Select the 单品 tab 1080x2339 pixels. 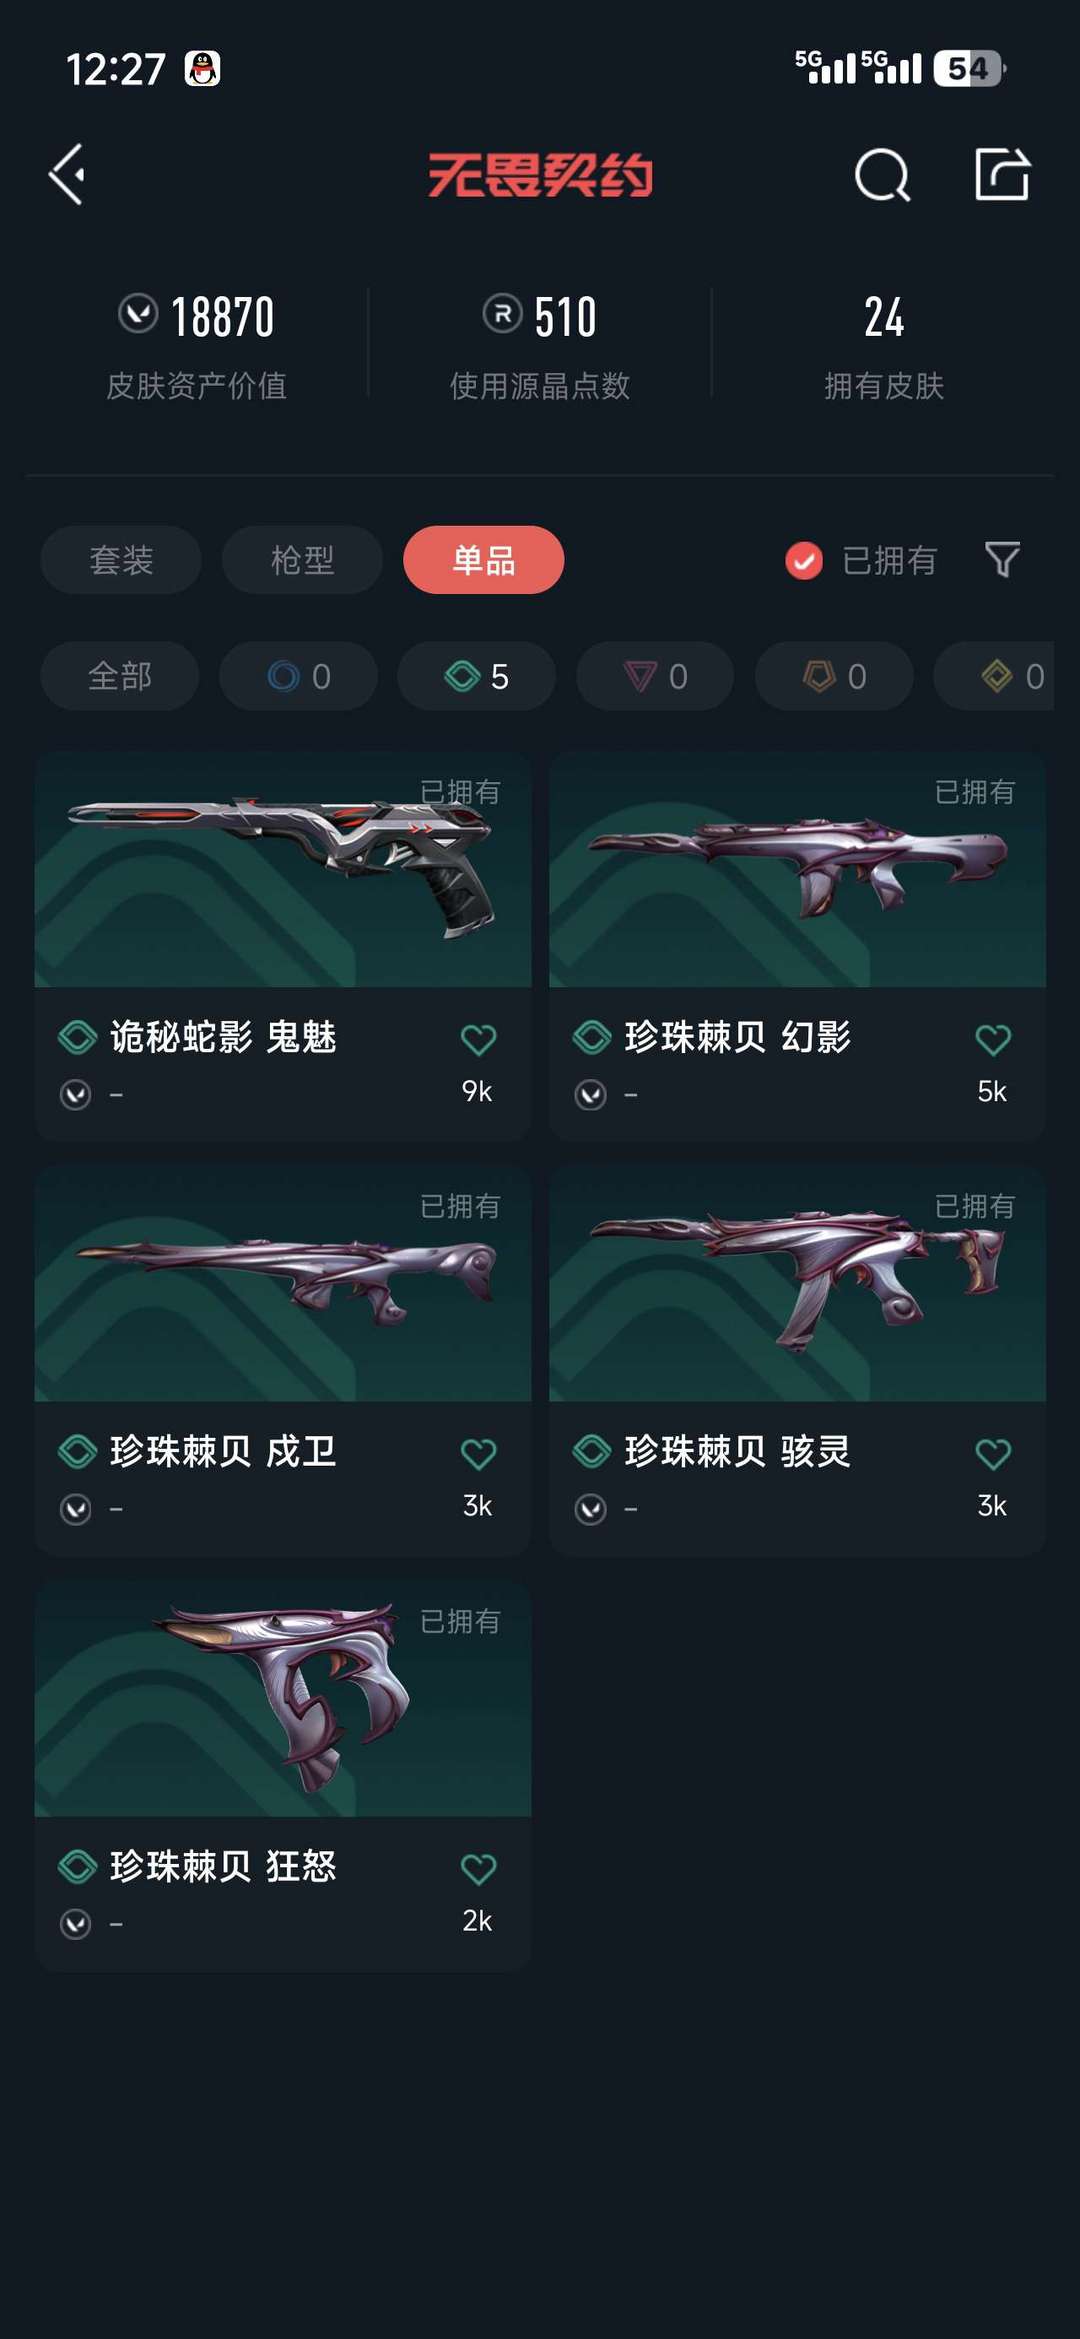483,560
